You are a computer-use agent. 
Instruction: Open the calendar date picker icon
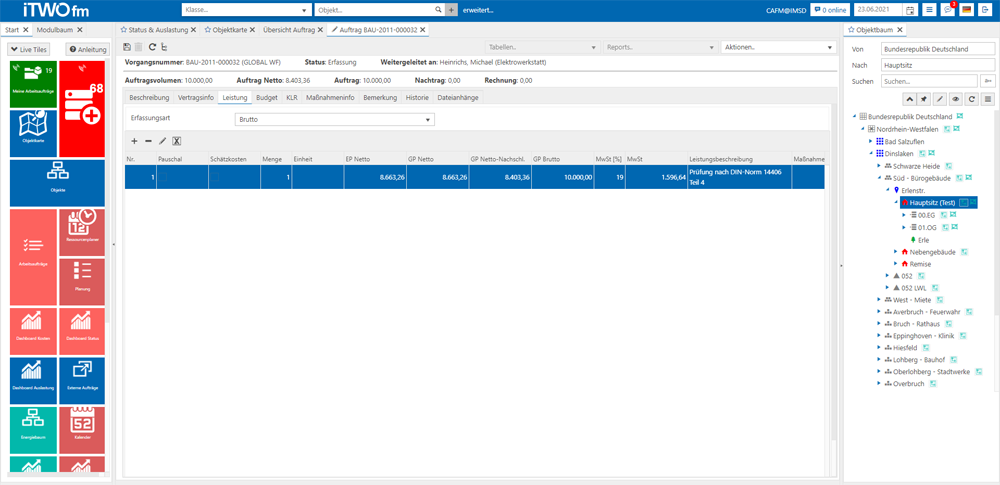(910, 10)
